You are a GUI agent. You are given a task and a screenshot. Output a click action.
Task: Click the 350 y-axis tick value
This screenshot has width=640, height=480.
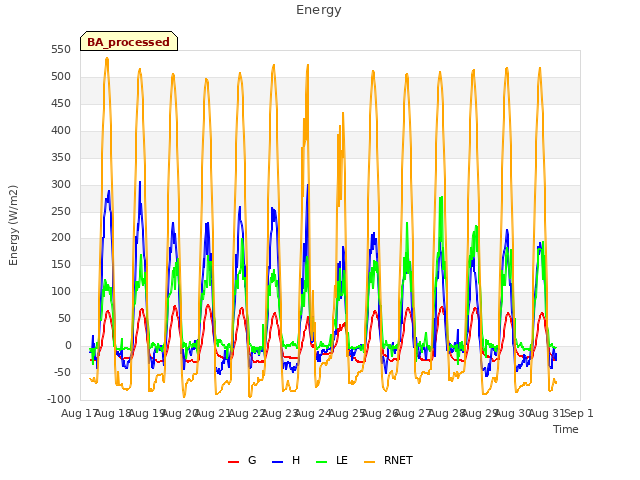(x=61, y=157)
